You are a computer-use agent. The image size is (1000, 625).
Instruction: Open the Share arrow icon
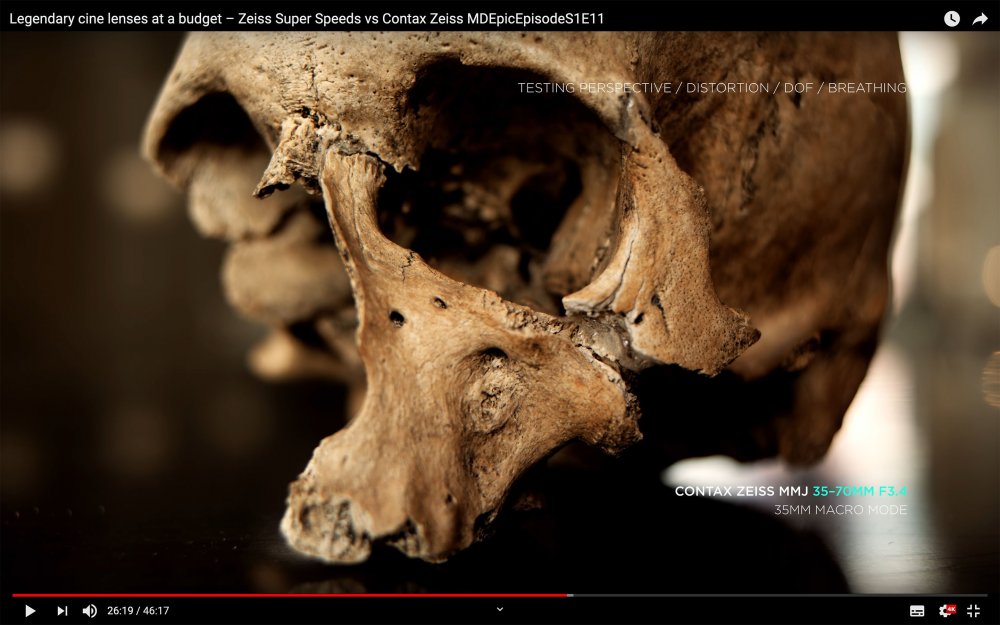980,18
